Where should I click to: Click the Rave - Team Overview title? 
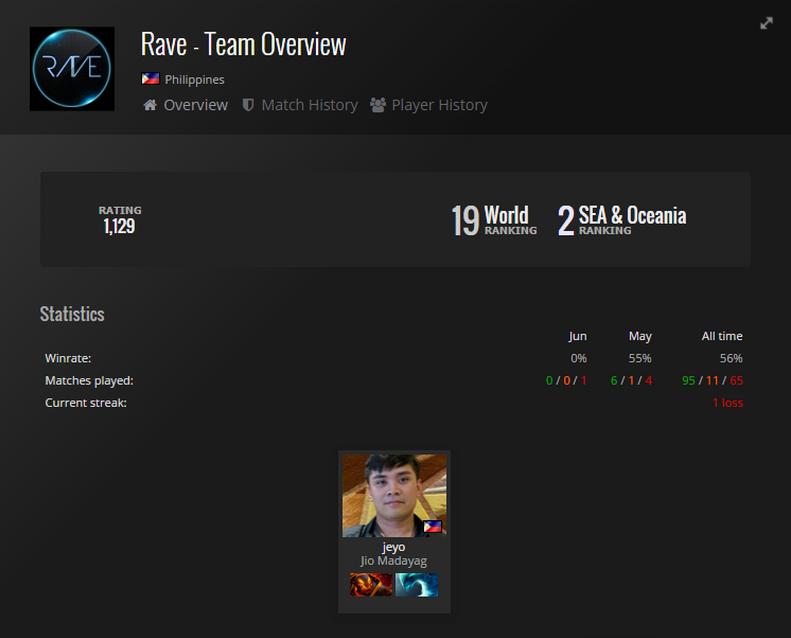(x=244, y=44)
